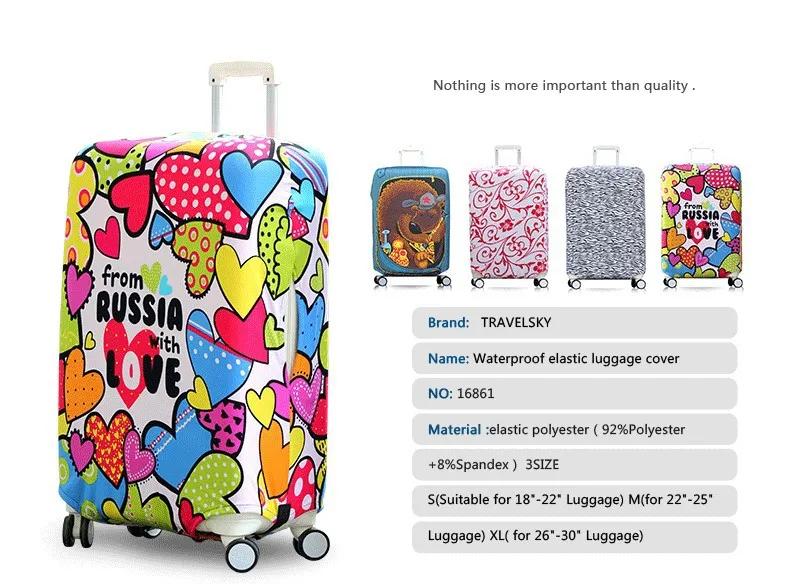The width and height of the screenshot is (790, 586).
Task: Click the NO: 16861 product number row
Action: click(x=574, y=394)
